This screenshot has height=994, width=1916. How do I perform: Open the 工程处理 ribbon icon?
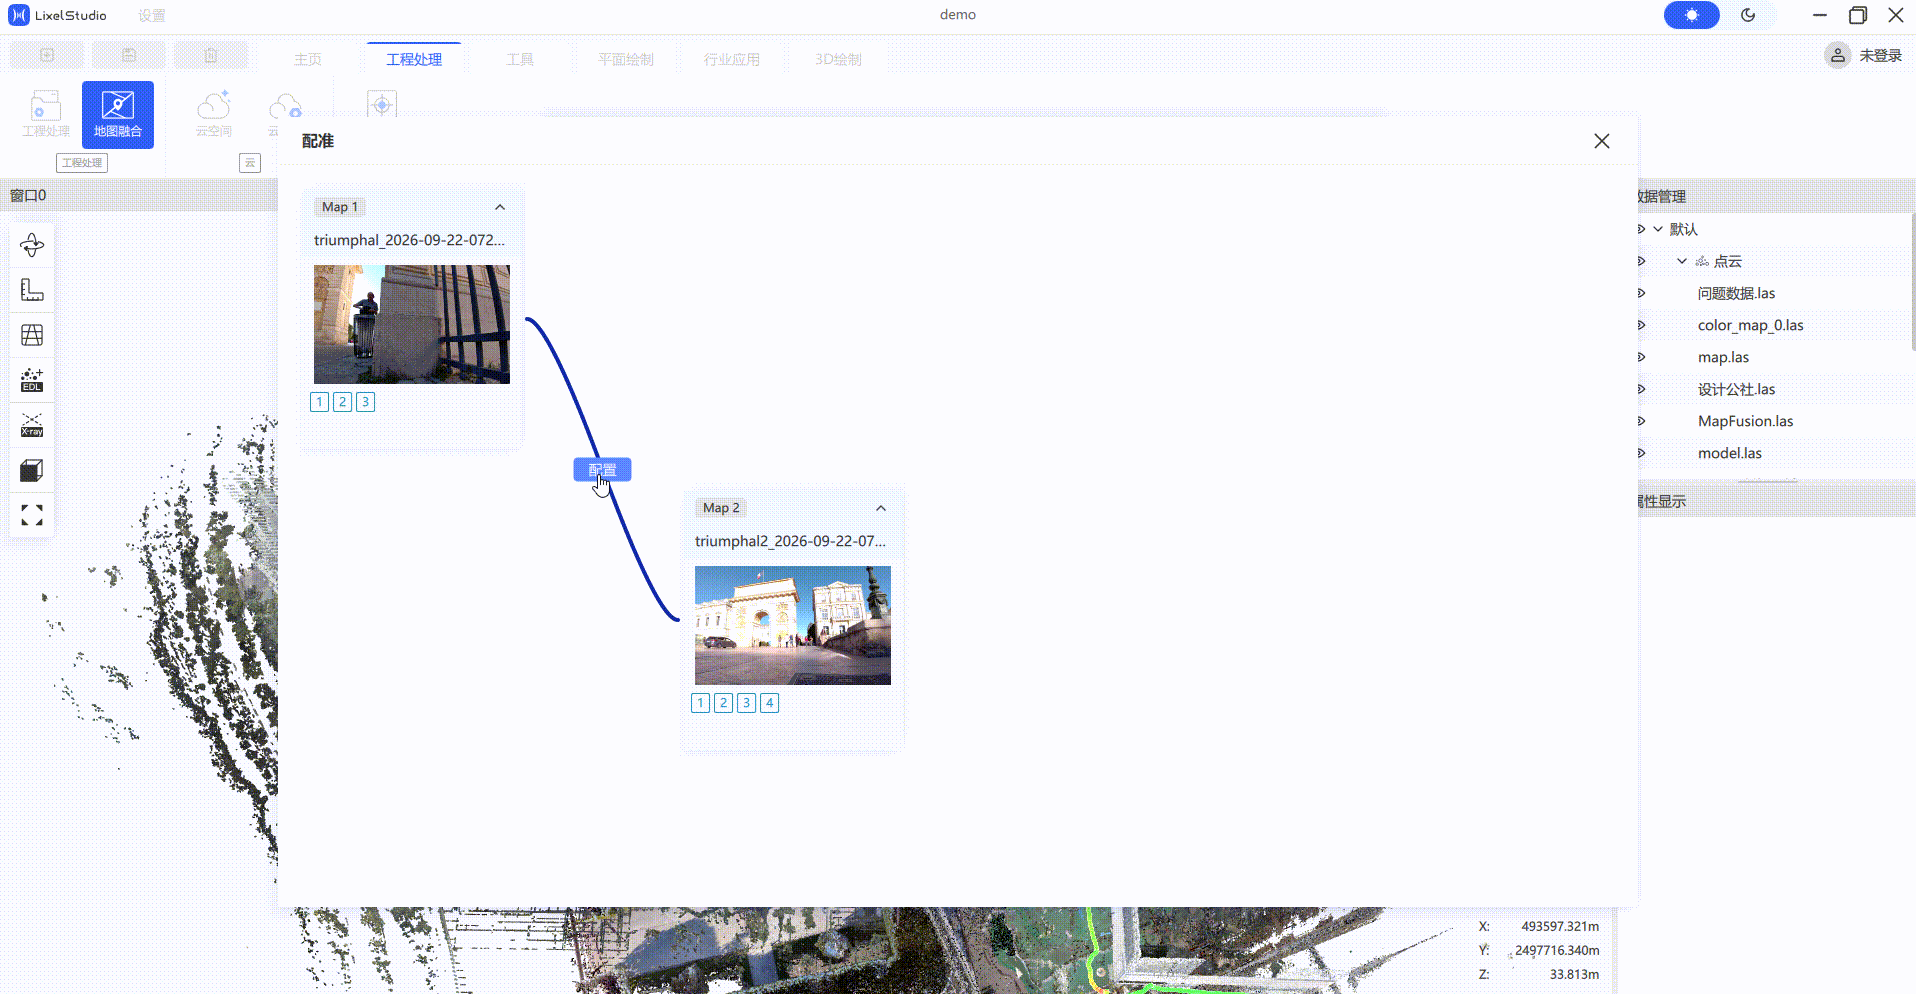[46, 114]
